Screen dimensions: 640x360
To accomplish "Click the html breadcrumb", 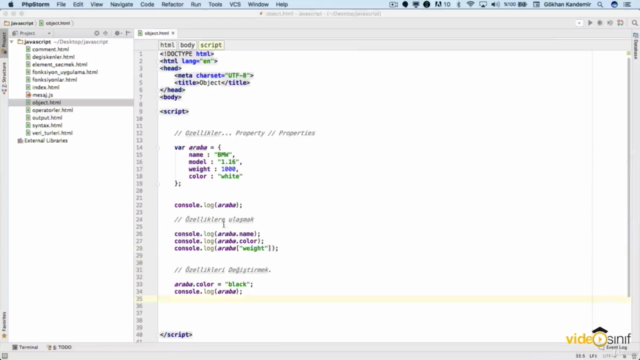I will pos(167,45).
